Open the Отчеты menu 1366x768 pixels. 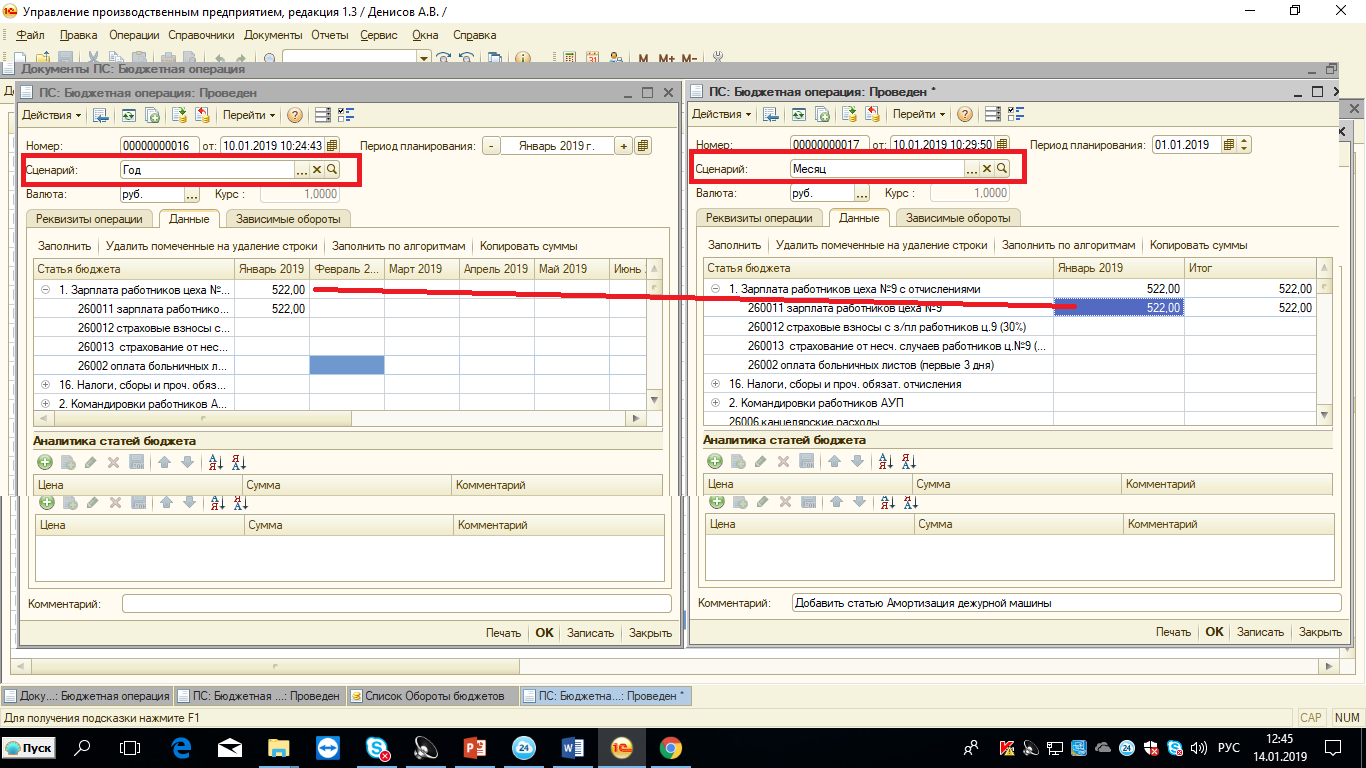click(x=329, y=35)
